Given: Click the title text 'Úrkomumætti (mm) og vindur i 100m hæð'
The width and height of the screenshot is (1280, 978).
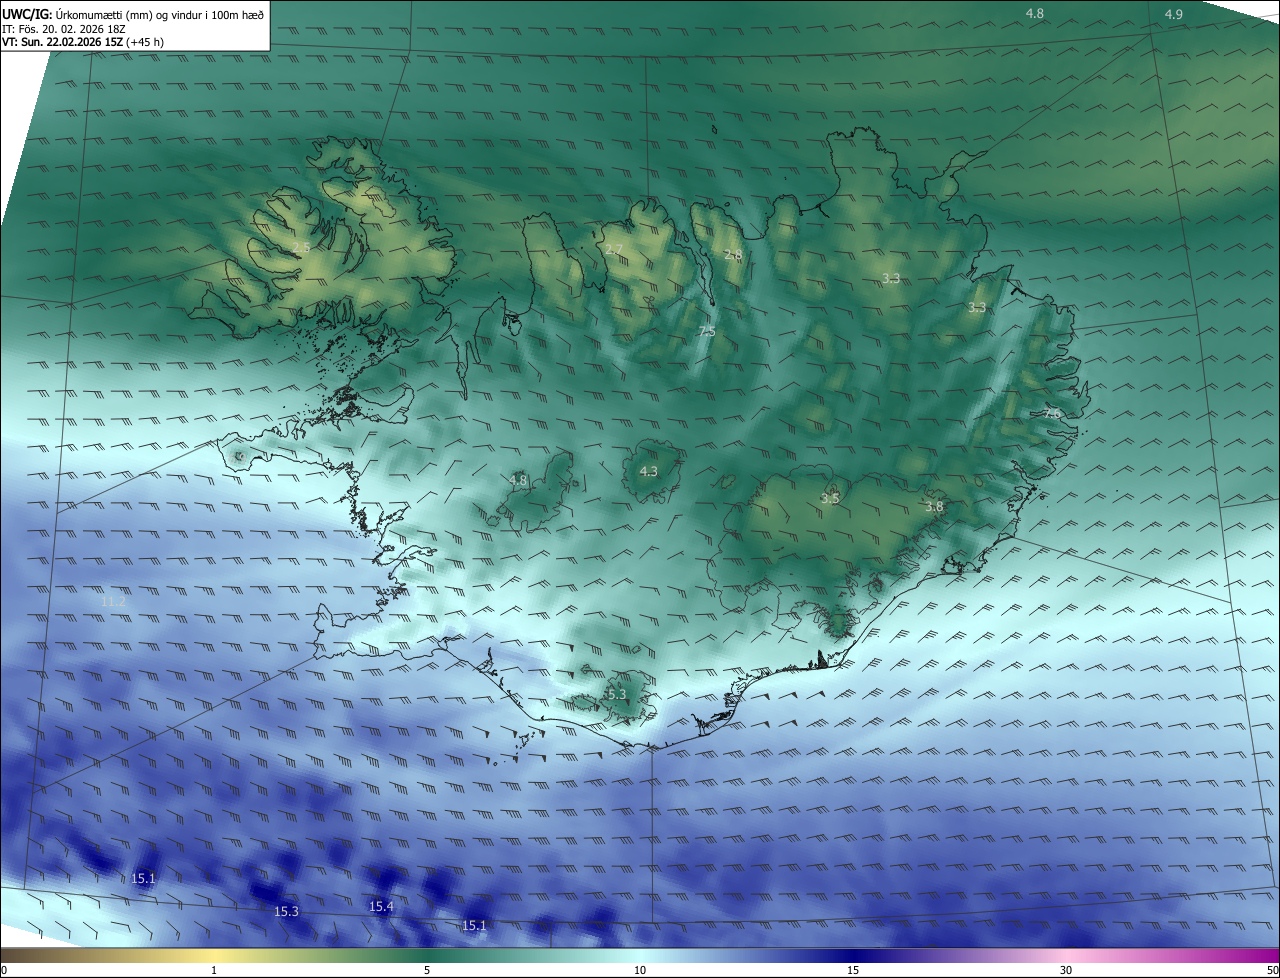Looking at the screenshot, I should point(160,13).
